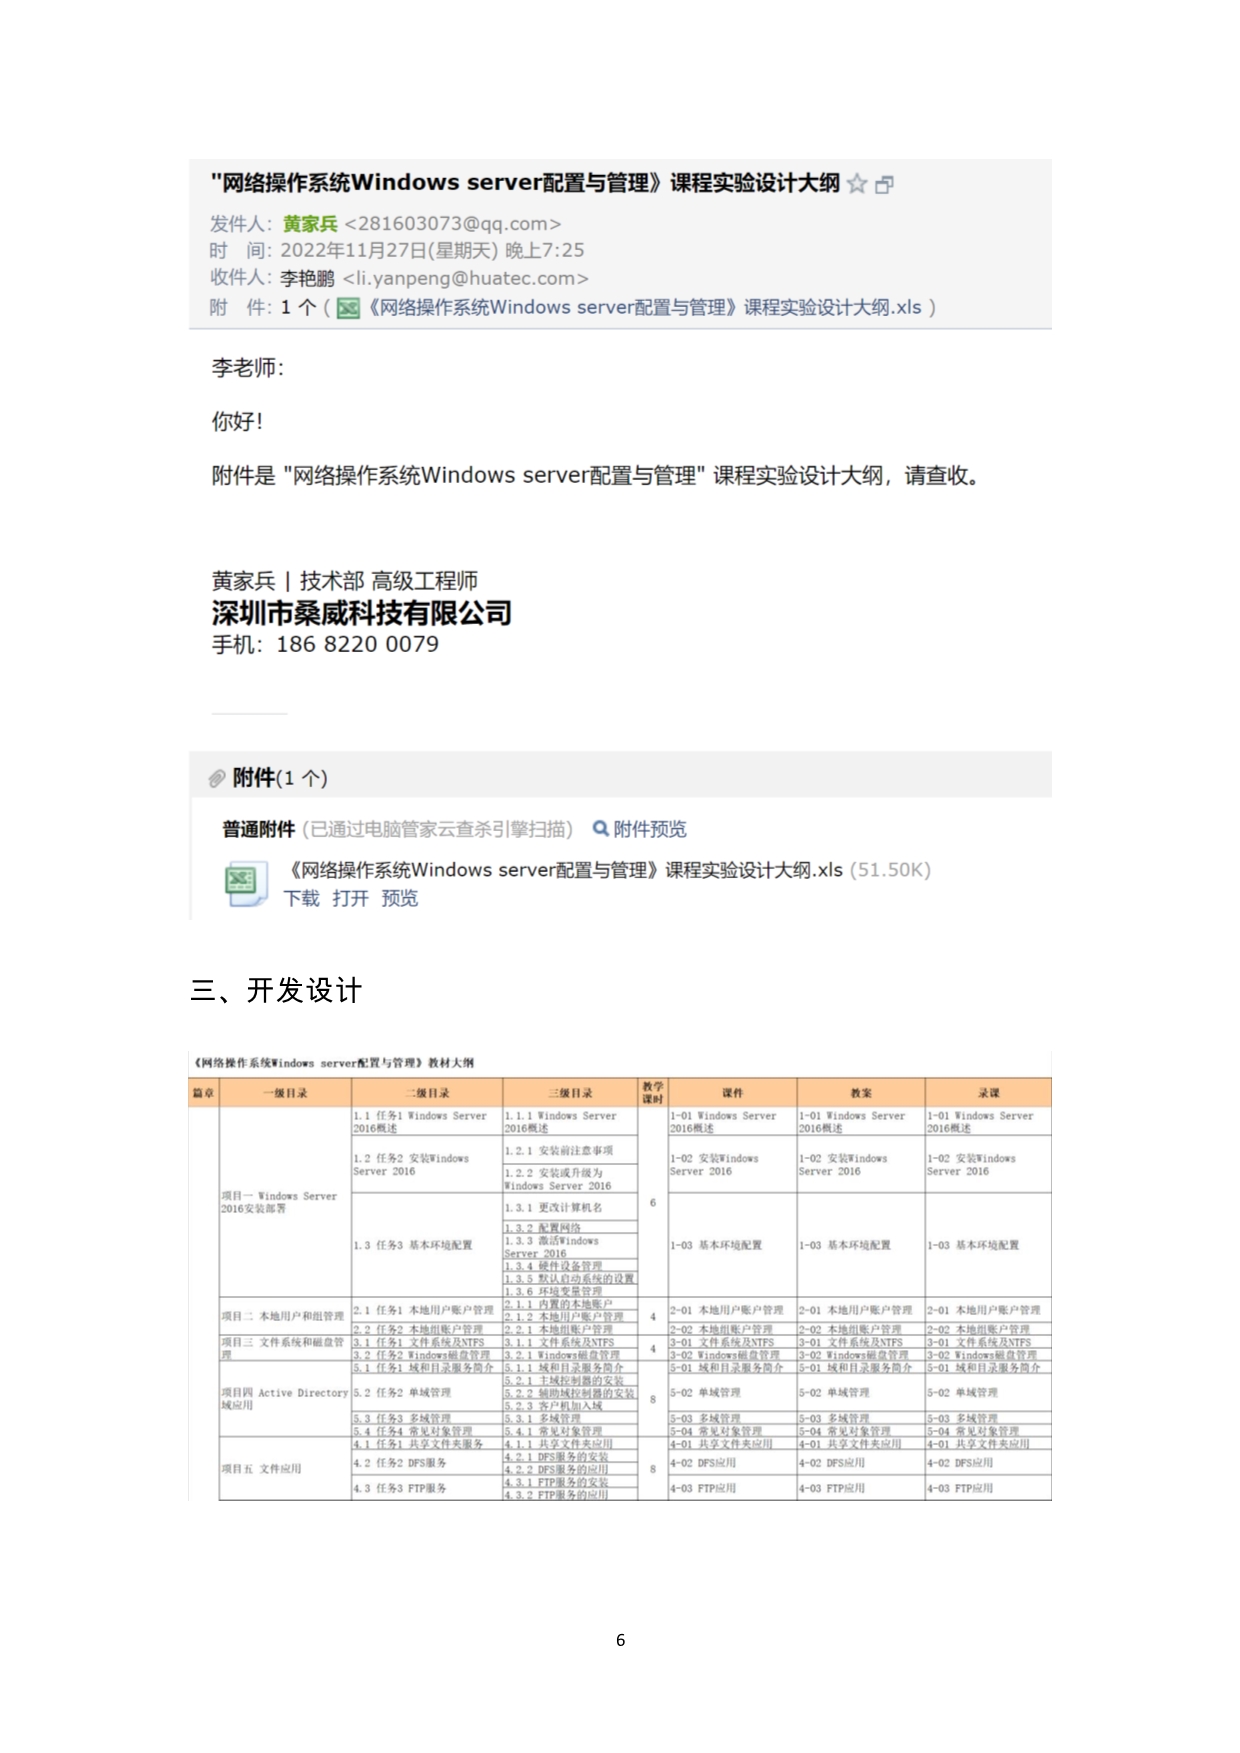Click the 下载 link
The width and height of the screenshot is (1240, 1753).
pyautogui.click(x=301, y=898)
